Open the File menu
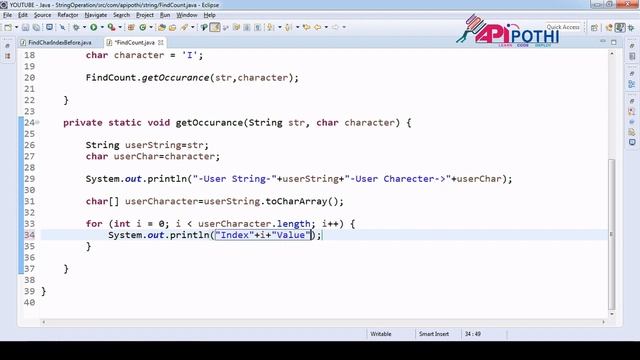Viewport: 640px width, 360px height. click(x=7, y=15)
